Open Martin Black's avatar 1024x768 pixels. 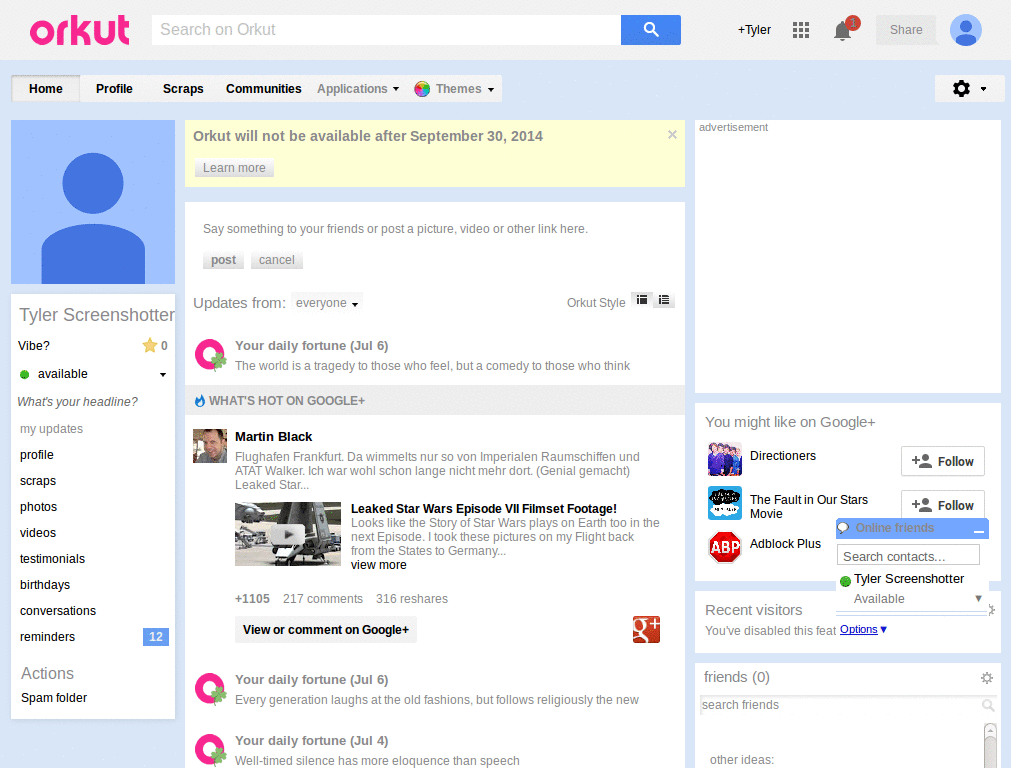click(x=210, y=446)
